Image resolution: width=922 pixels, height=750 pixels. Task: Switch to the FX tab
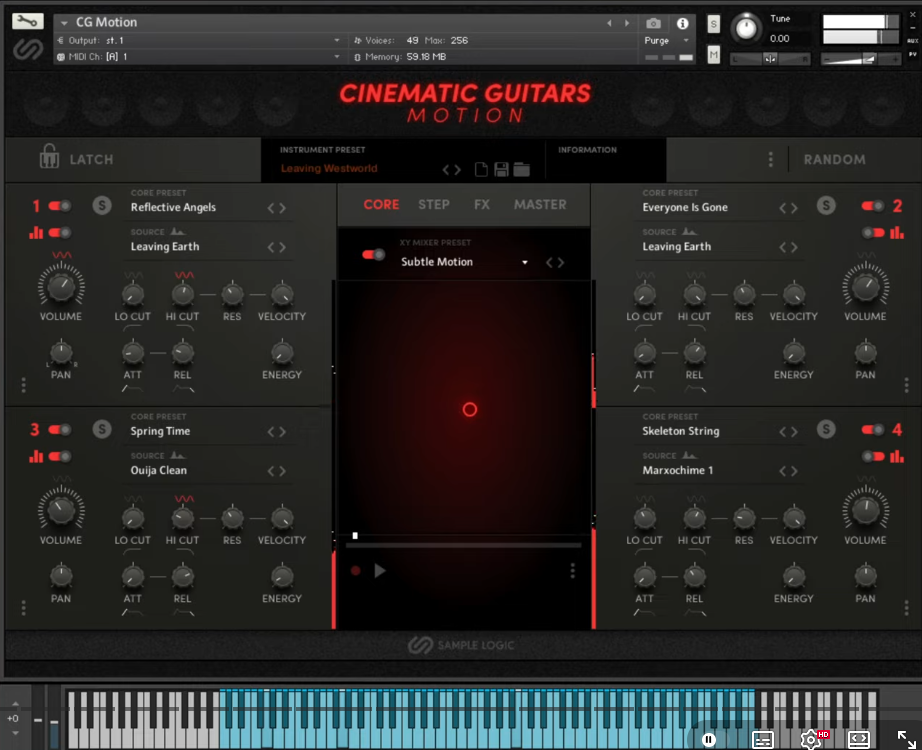[481, 204]
